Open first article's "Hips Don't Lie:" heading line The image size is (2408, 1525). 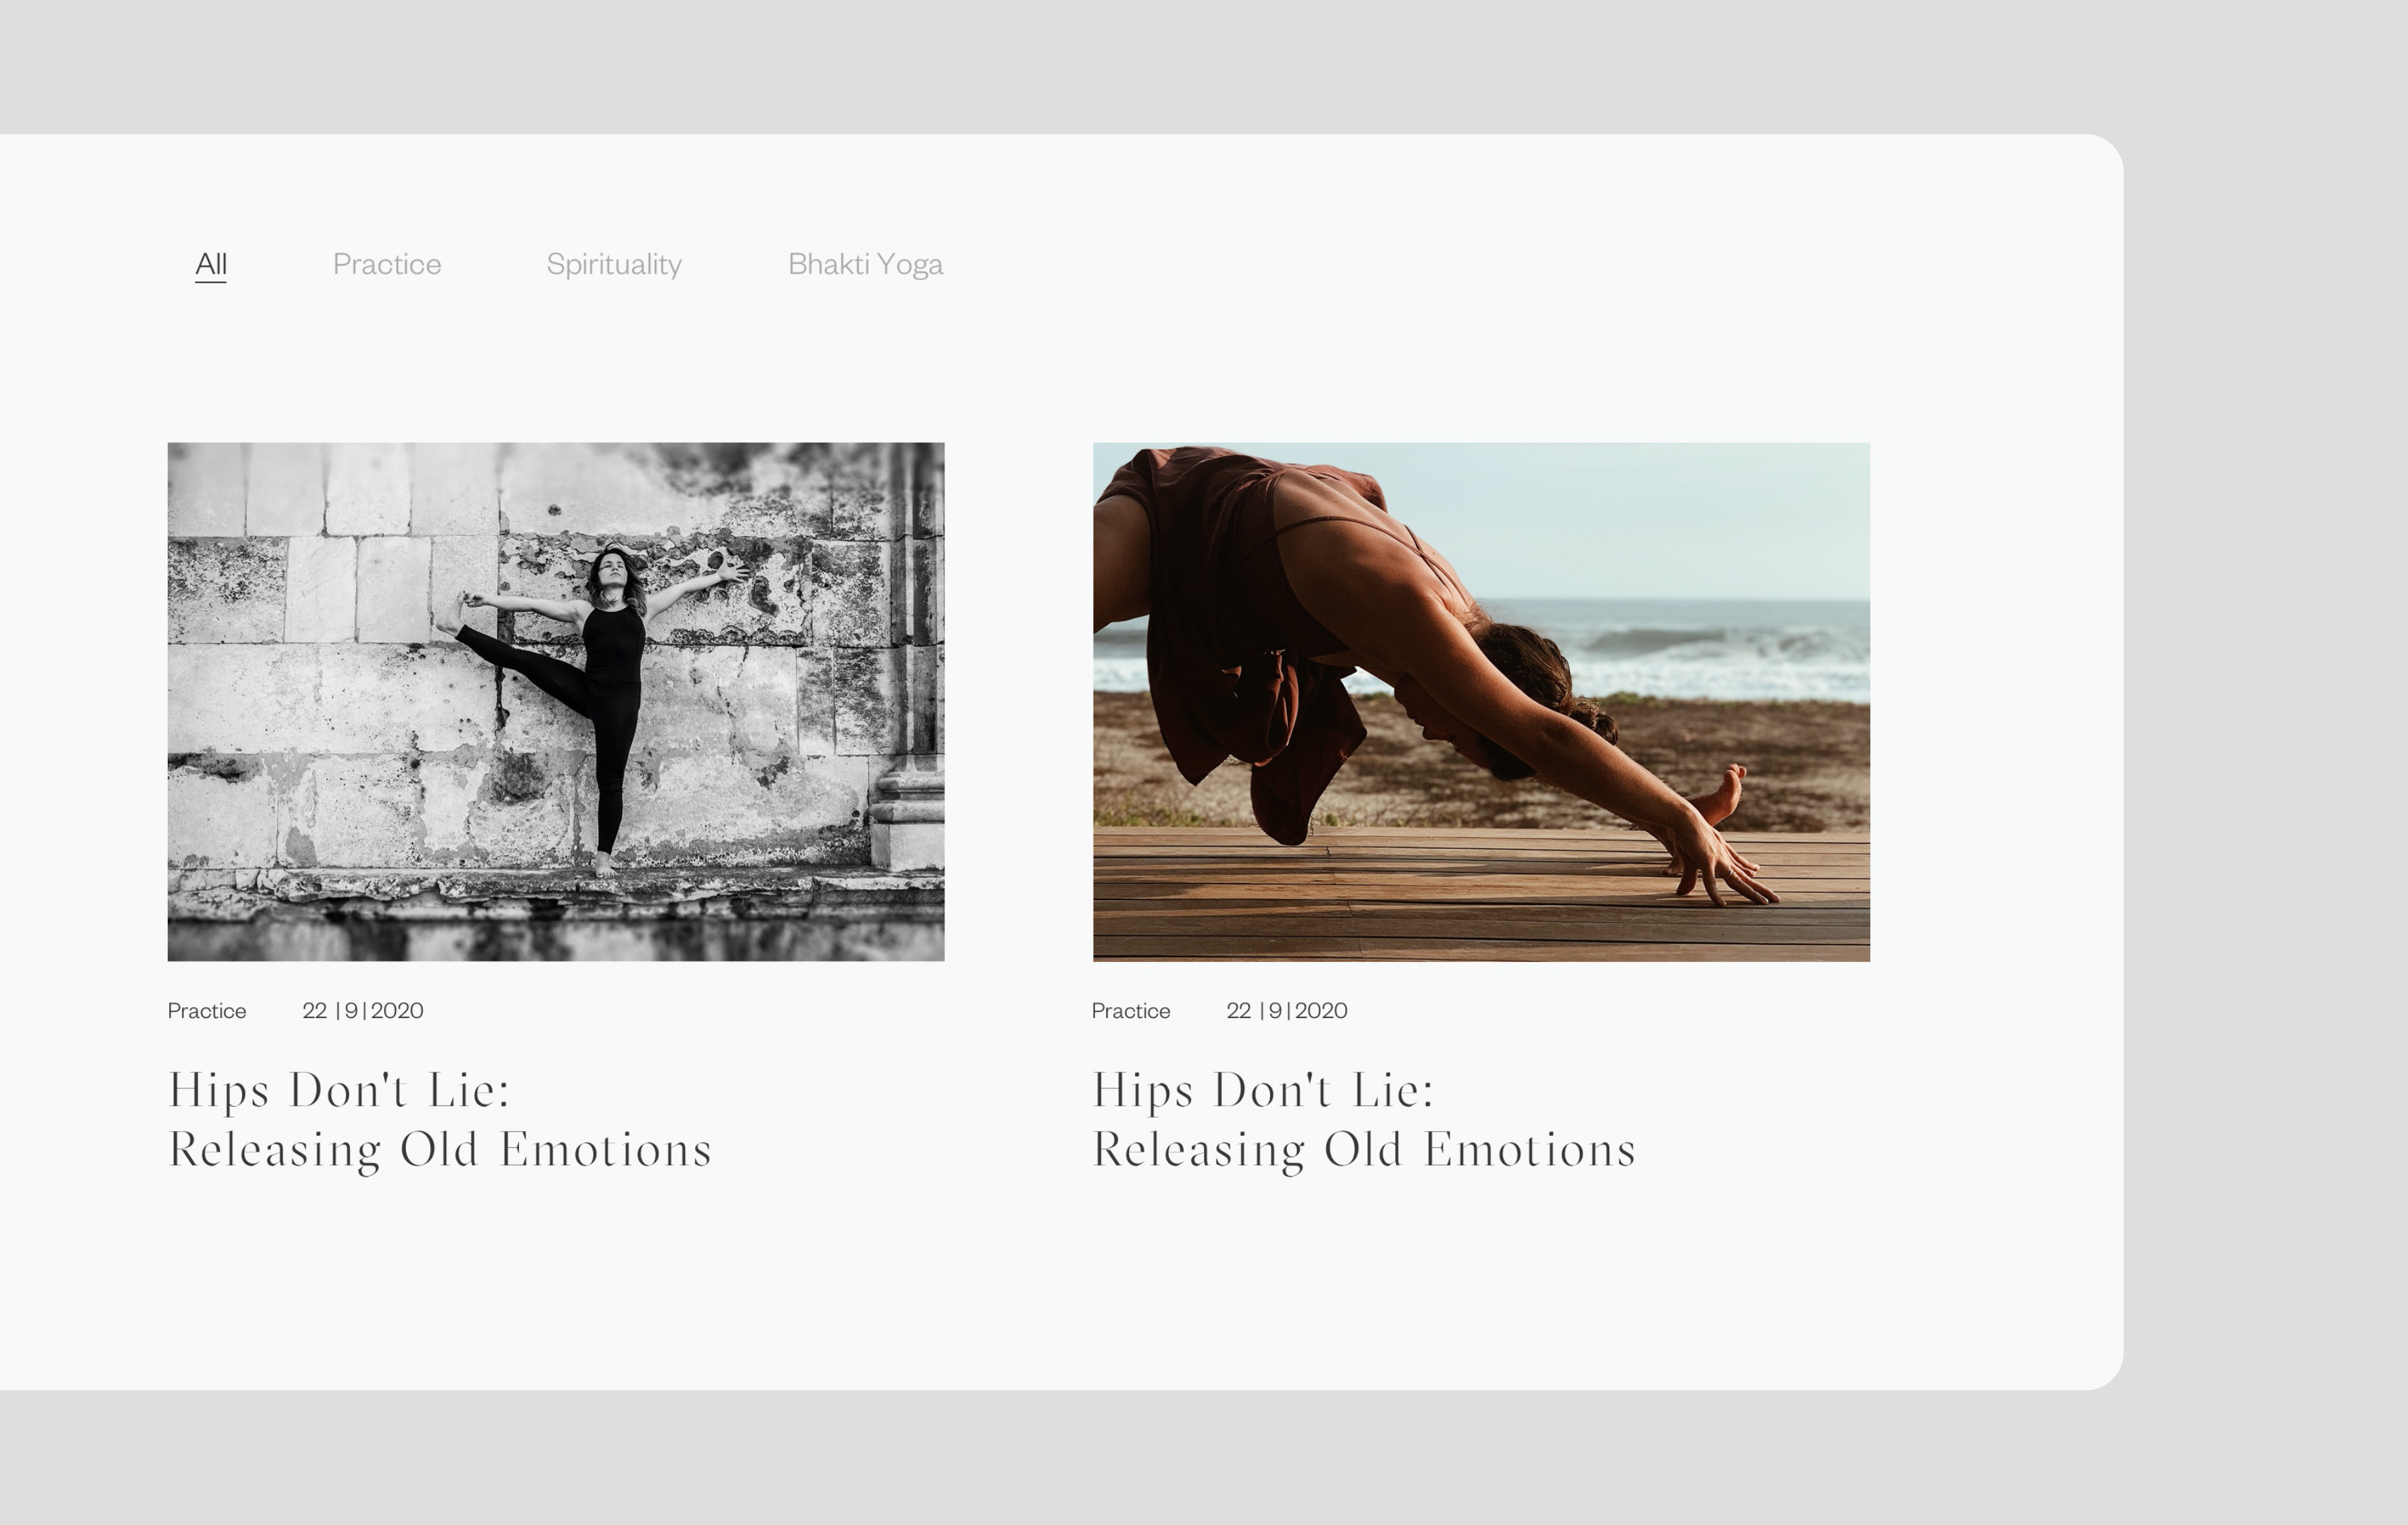[340, 1091]
